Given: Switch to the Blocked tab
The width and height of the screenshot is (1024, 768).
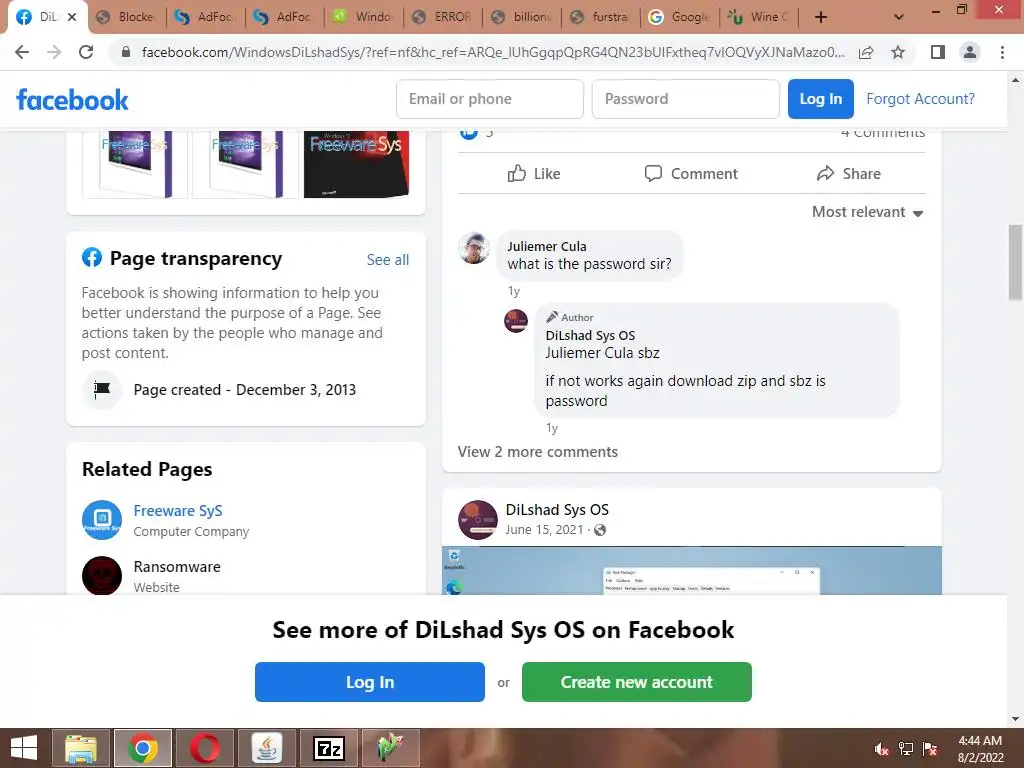Looking at the screenshot, I should point(128,18).
